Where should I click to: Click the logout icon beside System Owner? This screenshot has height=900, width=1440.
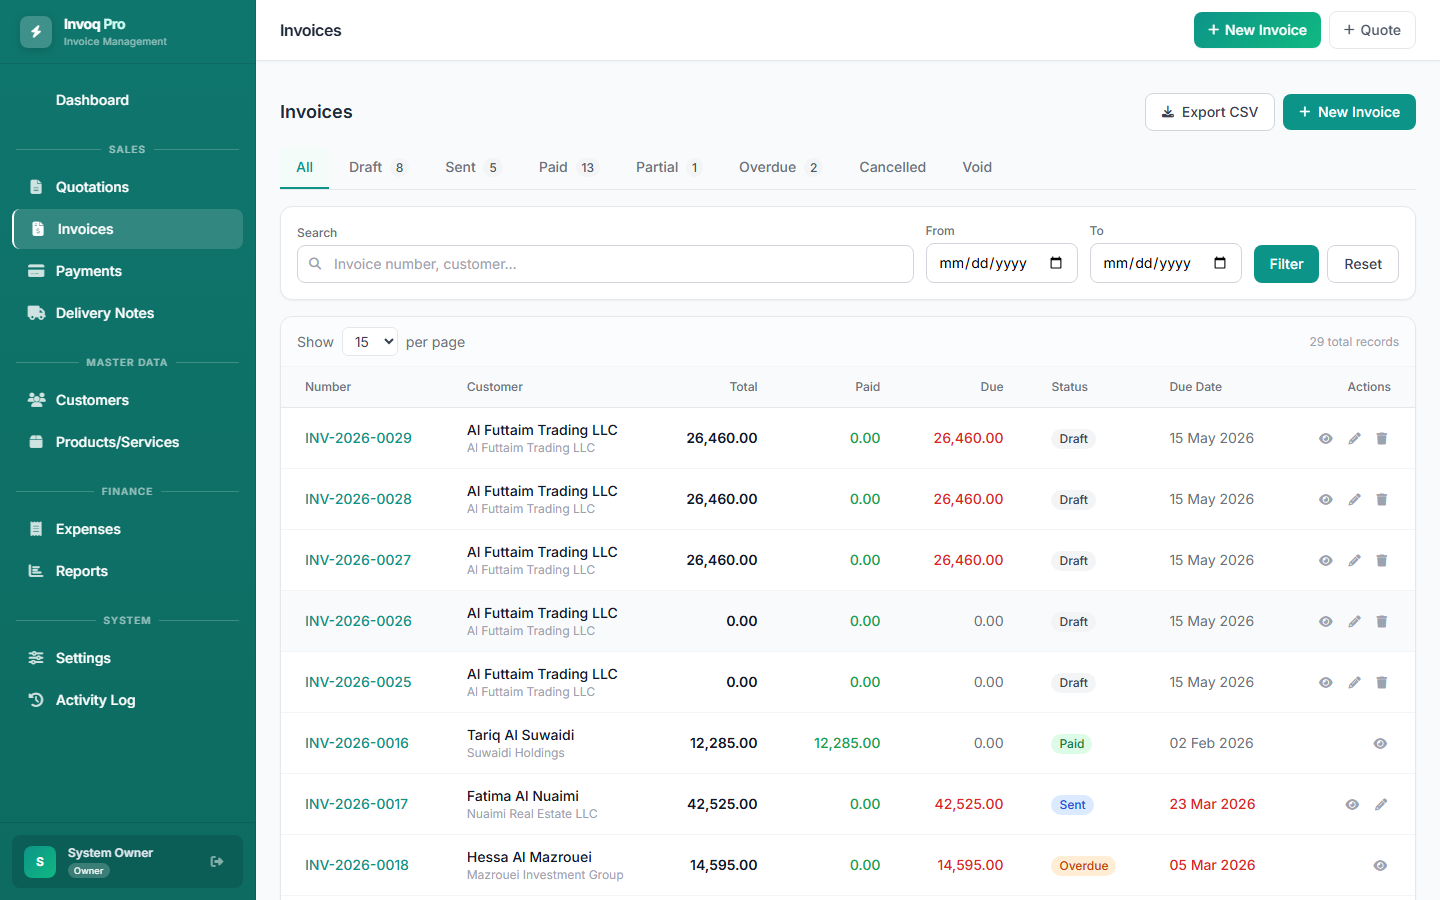[x=217, y=862]
